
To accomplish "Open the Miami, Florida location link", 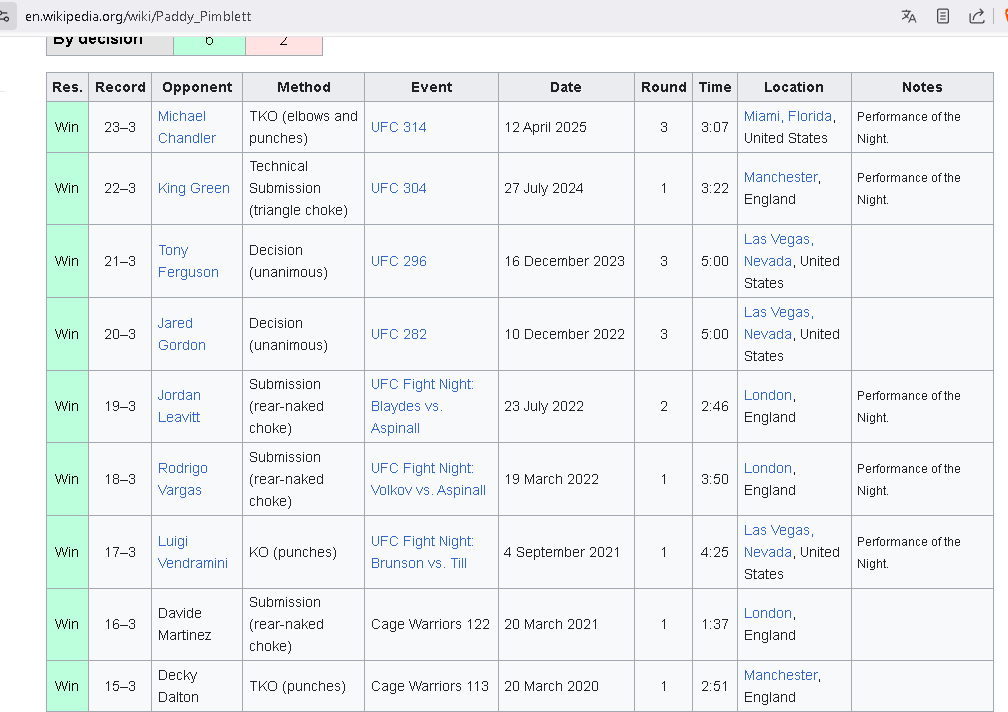I will 788,116.
